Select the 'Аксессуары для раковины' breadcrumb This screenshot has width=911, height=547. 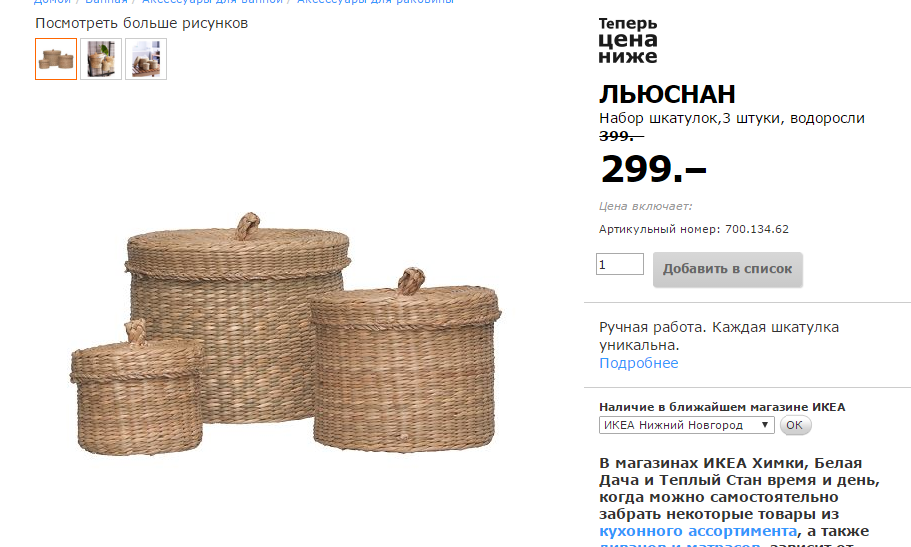coord(375,2)
